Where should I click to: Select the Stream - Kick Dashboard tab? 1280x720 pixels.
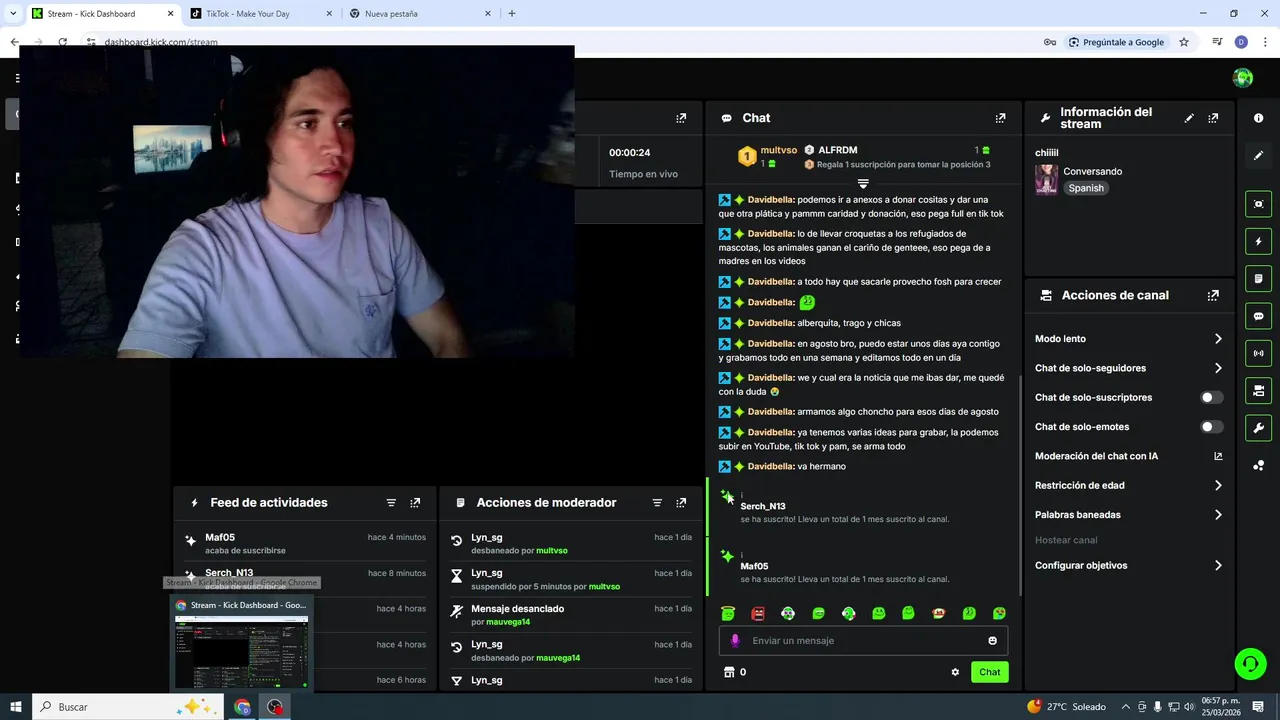[102, 14]
